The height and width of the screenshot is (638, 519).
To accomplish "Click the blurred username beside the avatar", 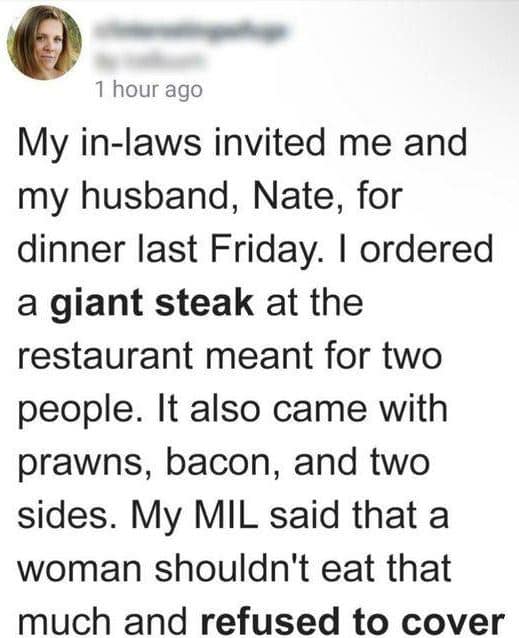I will click(190, 31).
